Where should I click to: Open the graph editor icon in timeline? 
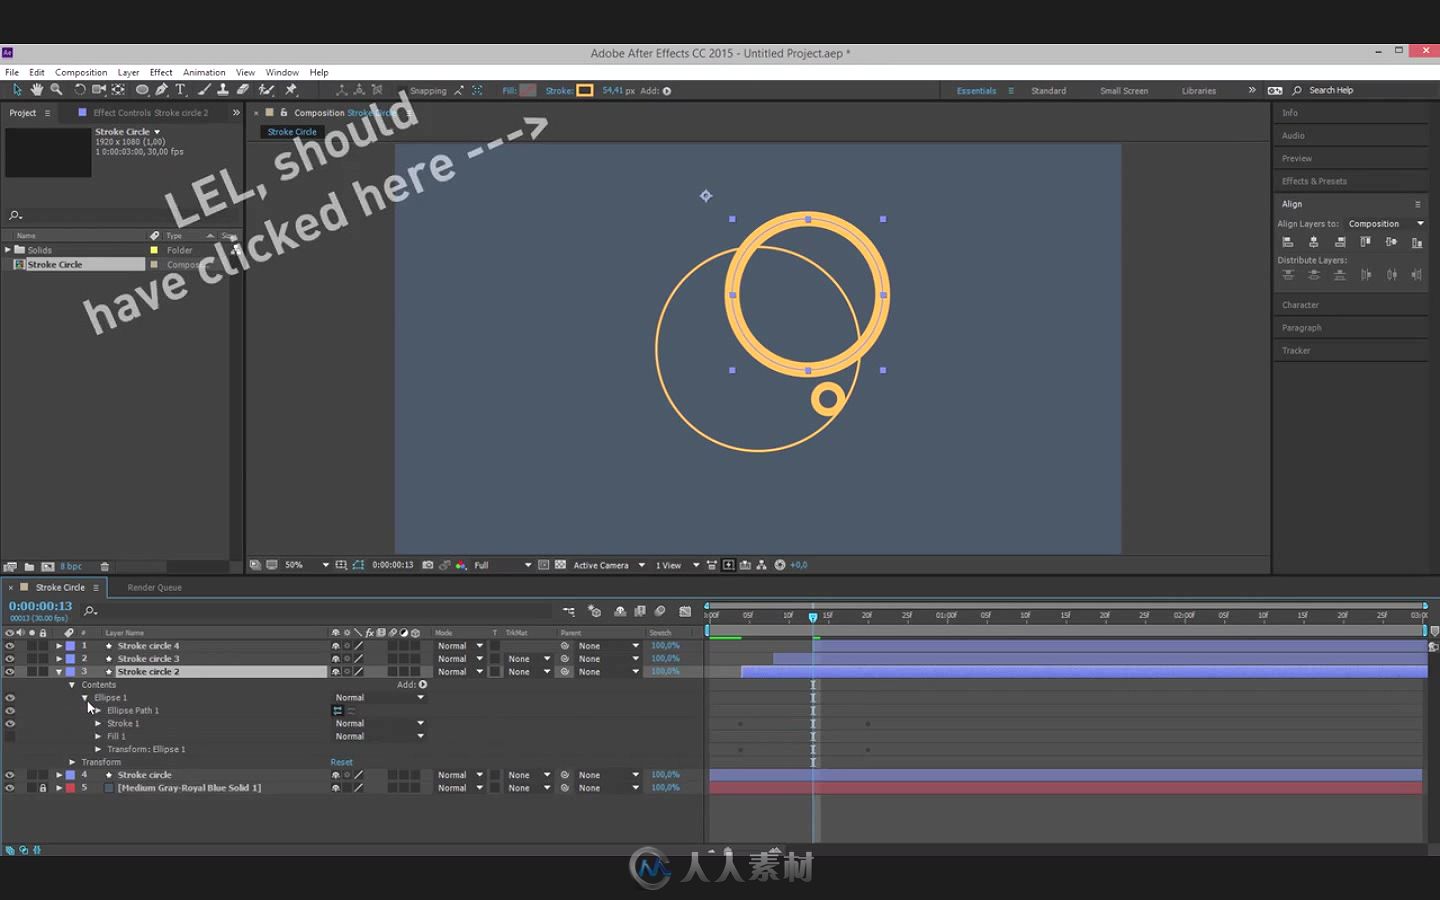(x=685, y=611)
